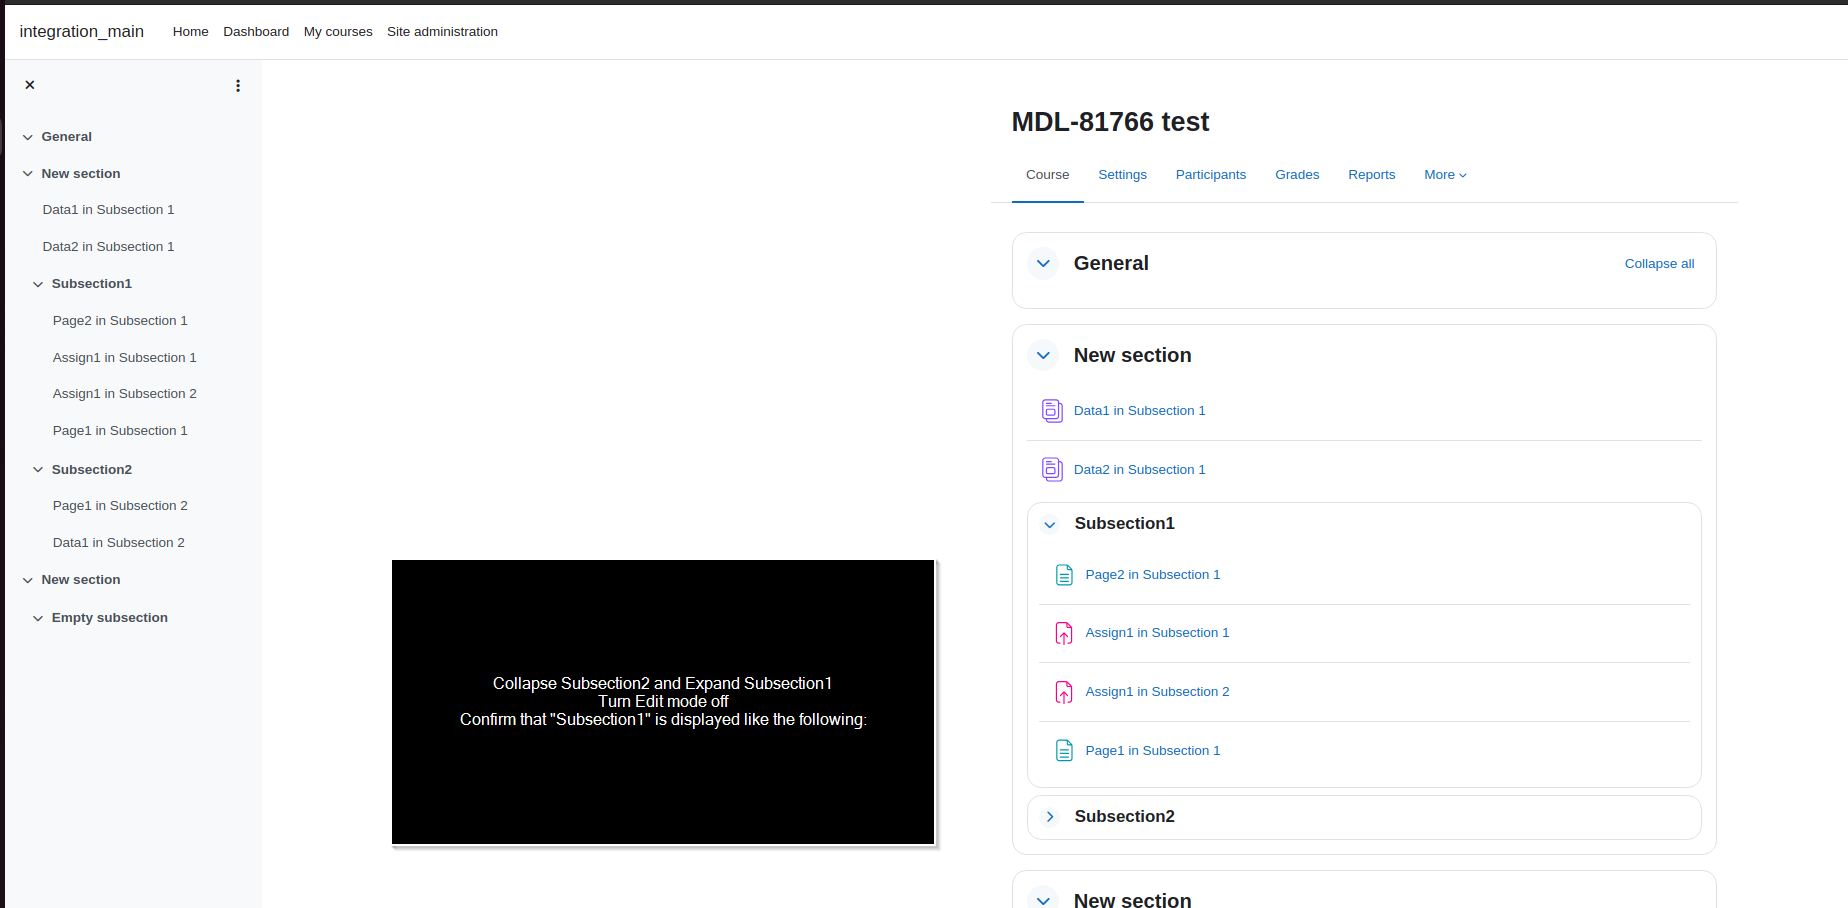
Task: Select Page1 in Subsection 2 in course index
Action: click(x=120, y=506)
